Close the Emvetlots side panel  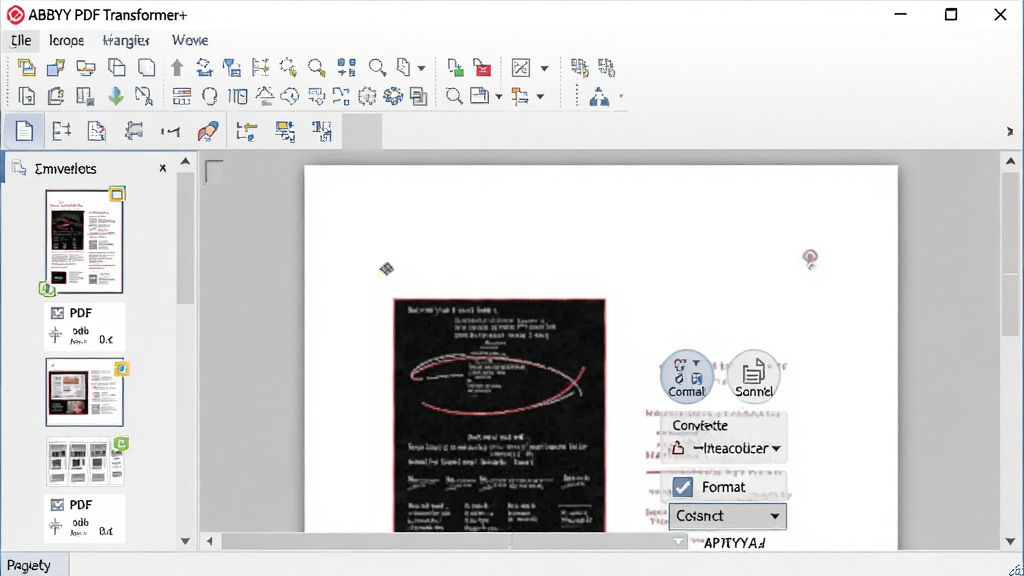163,168
